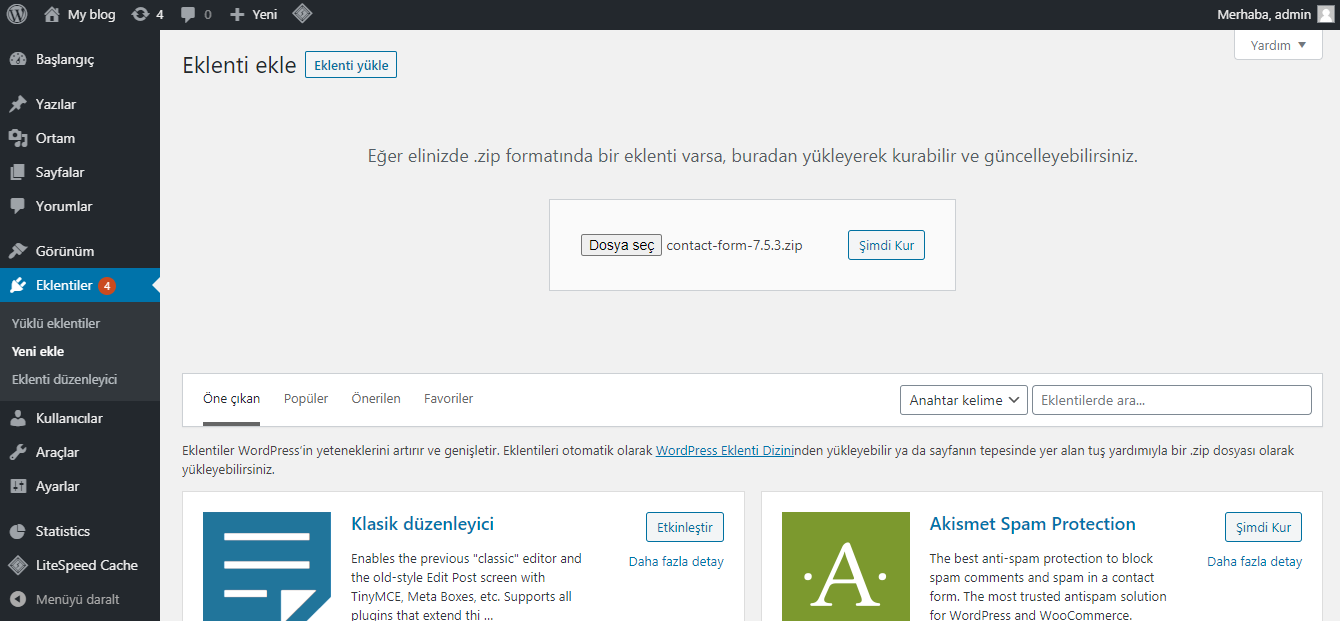Click Şimdi Kur in upload box
The width and height of the screenshot is (1340, 621).
click(886, 245)
